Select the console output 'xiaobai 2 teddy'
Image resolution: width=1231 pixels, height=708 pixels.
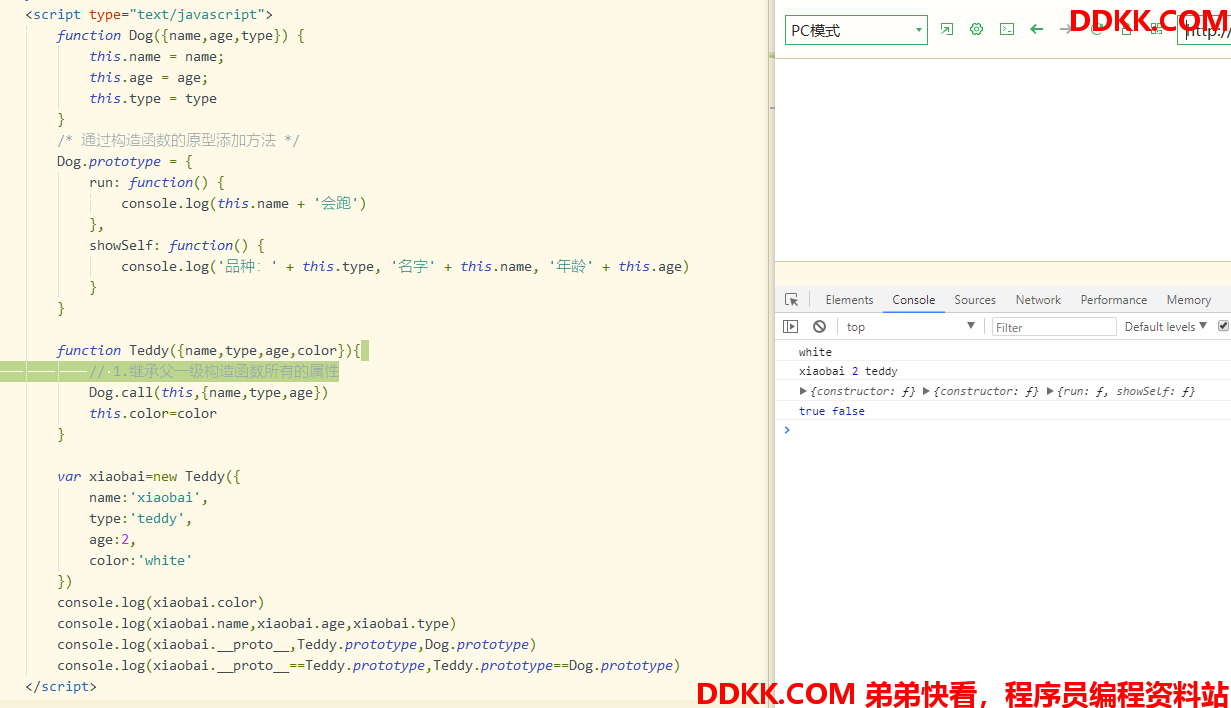[848, 371]
